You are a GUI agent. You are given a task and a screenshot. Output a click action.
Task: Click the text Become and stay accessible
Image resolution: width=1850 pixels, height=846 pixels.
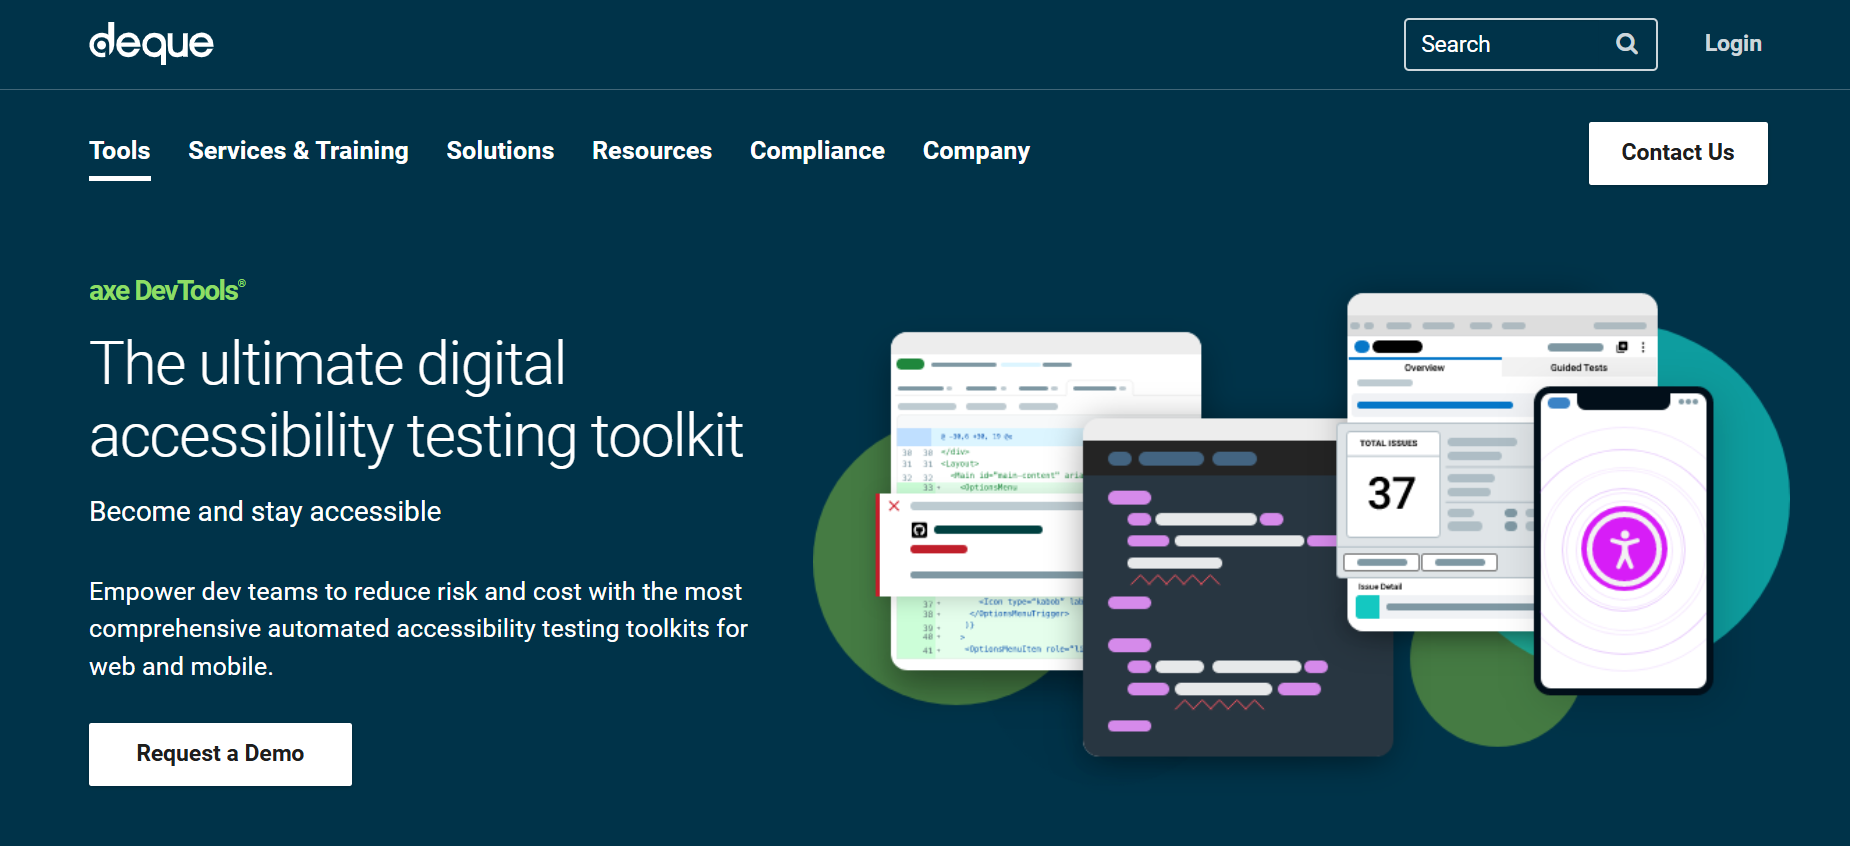tap(265, 512)
